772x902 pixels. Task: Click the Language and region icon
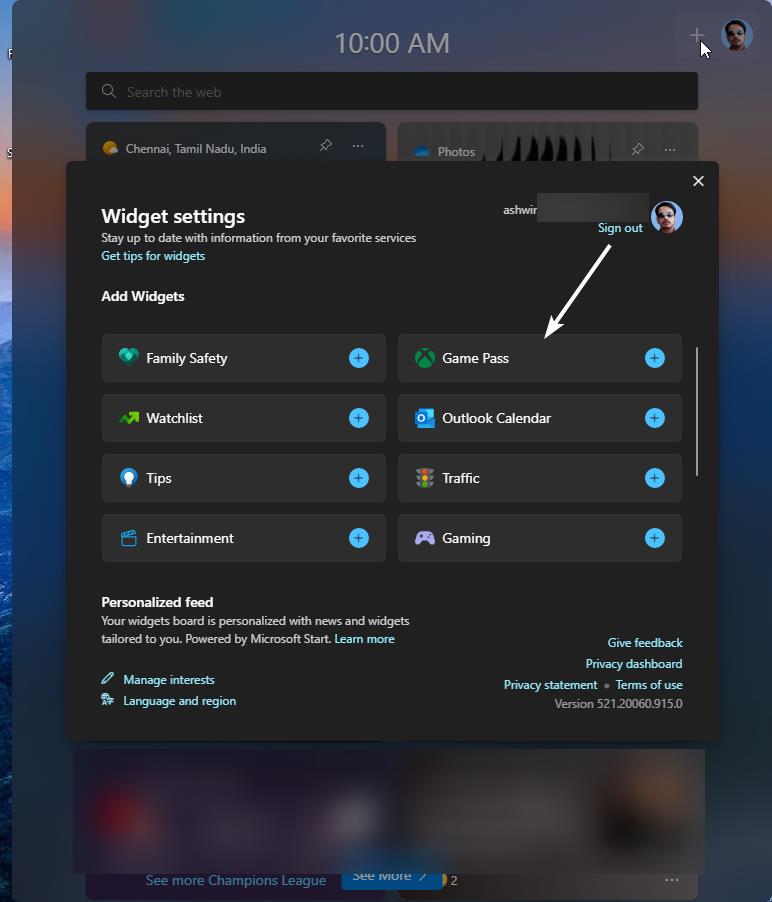point(108,700)
